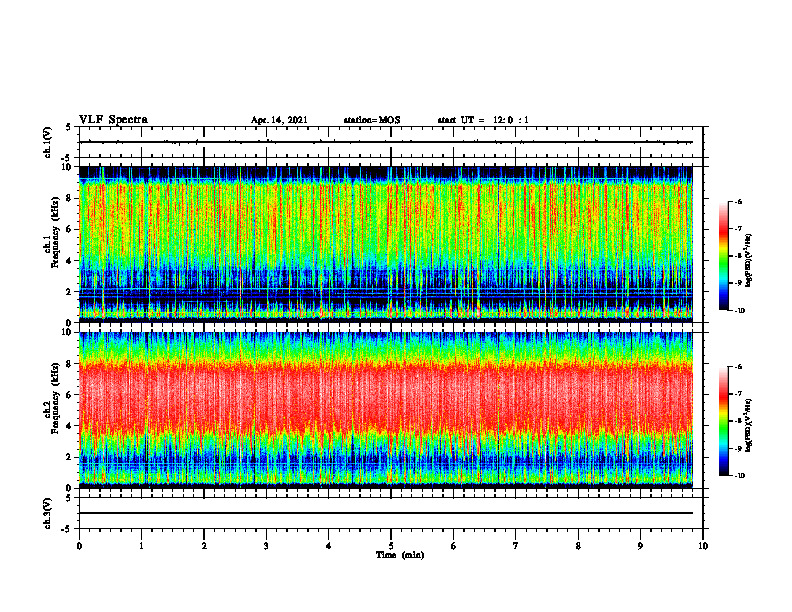Click time axis tick label '3'
Image resolution: width=792 pixels, height=612 pixels.
(x=266, y=546)
